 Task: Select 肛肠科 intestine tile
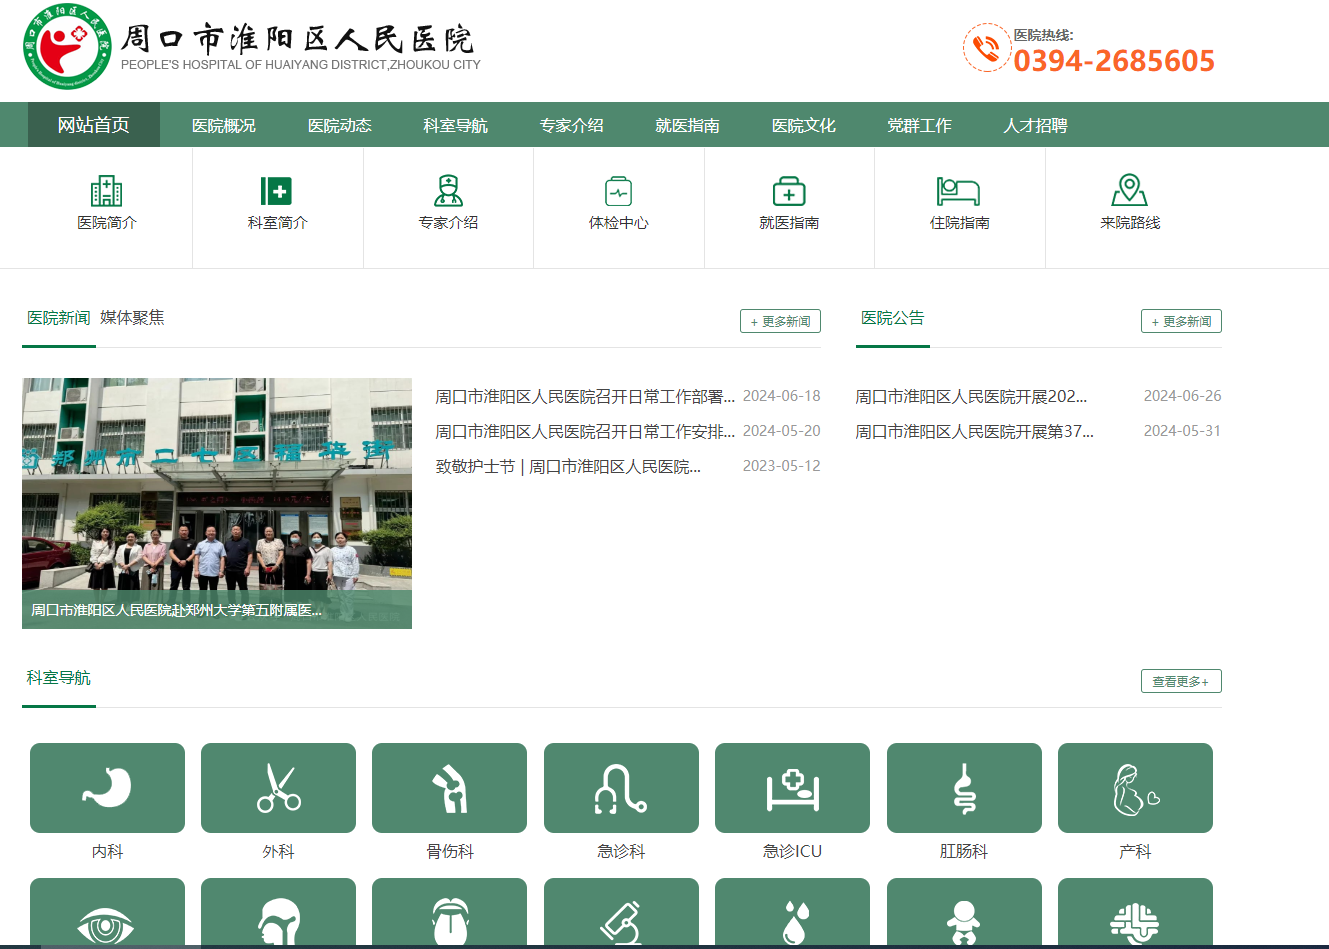coord(964,788)
